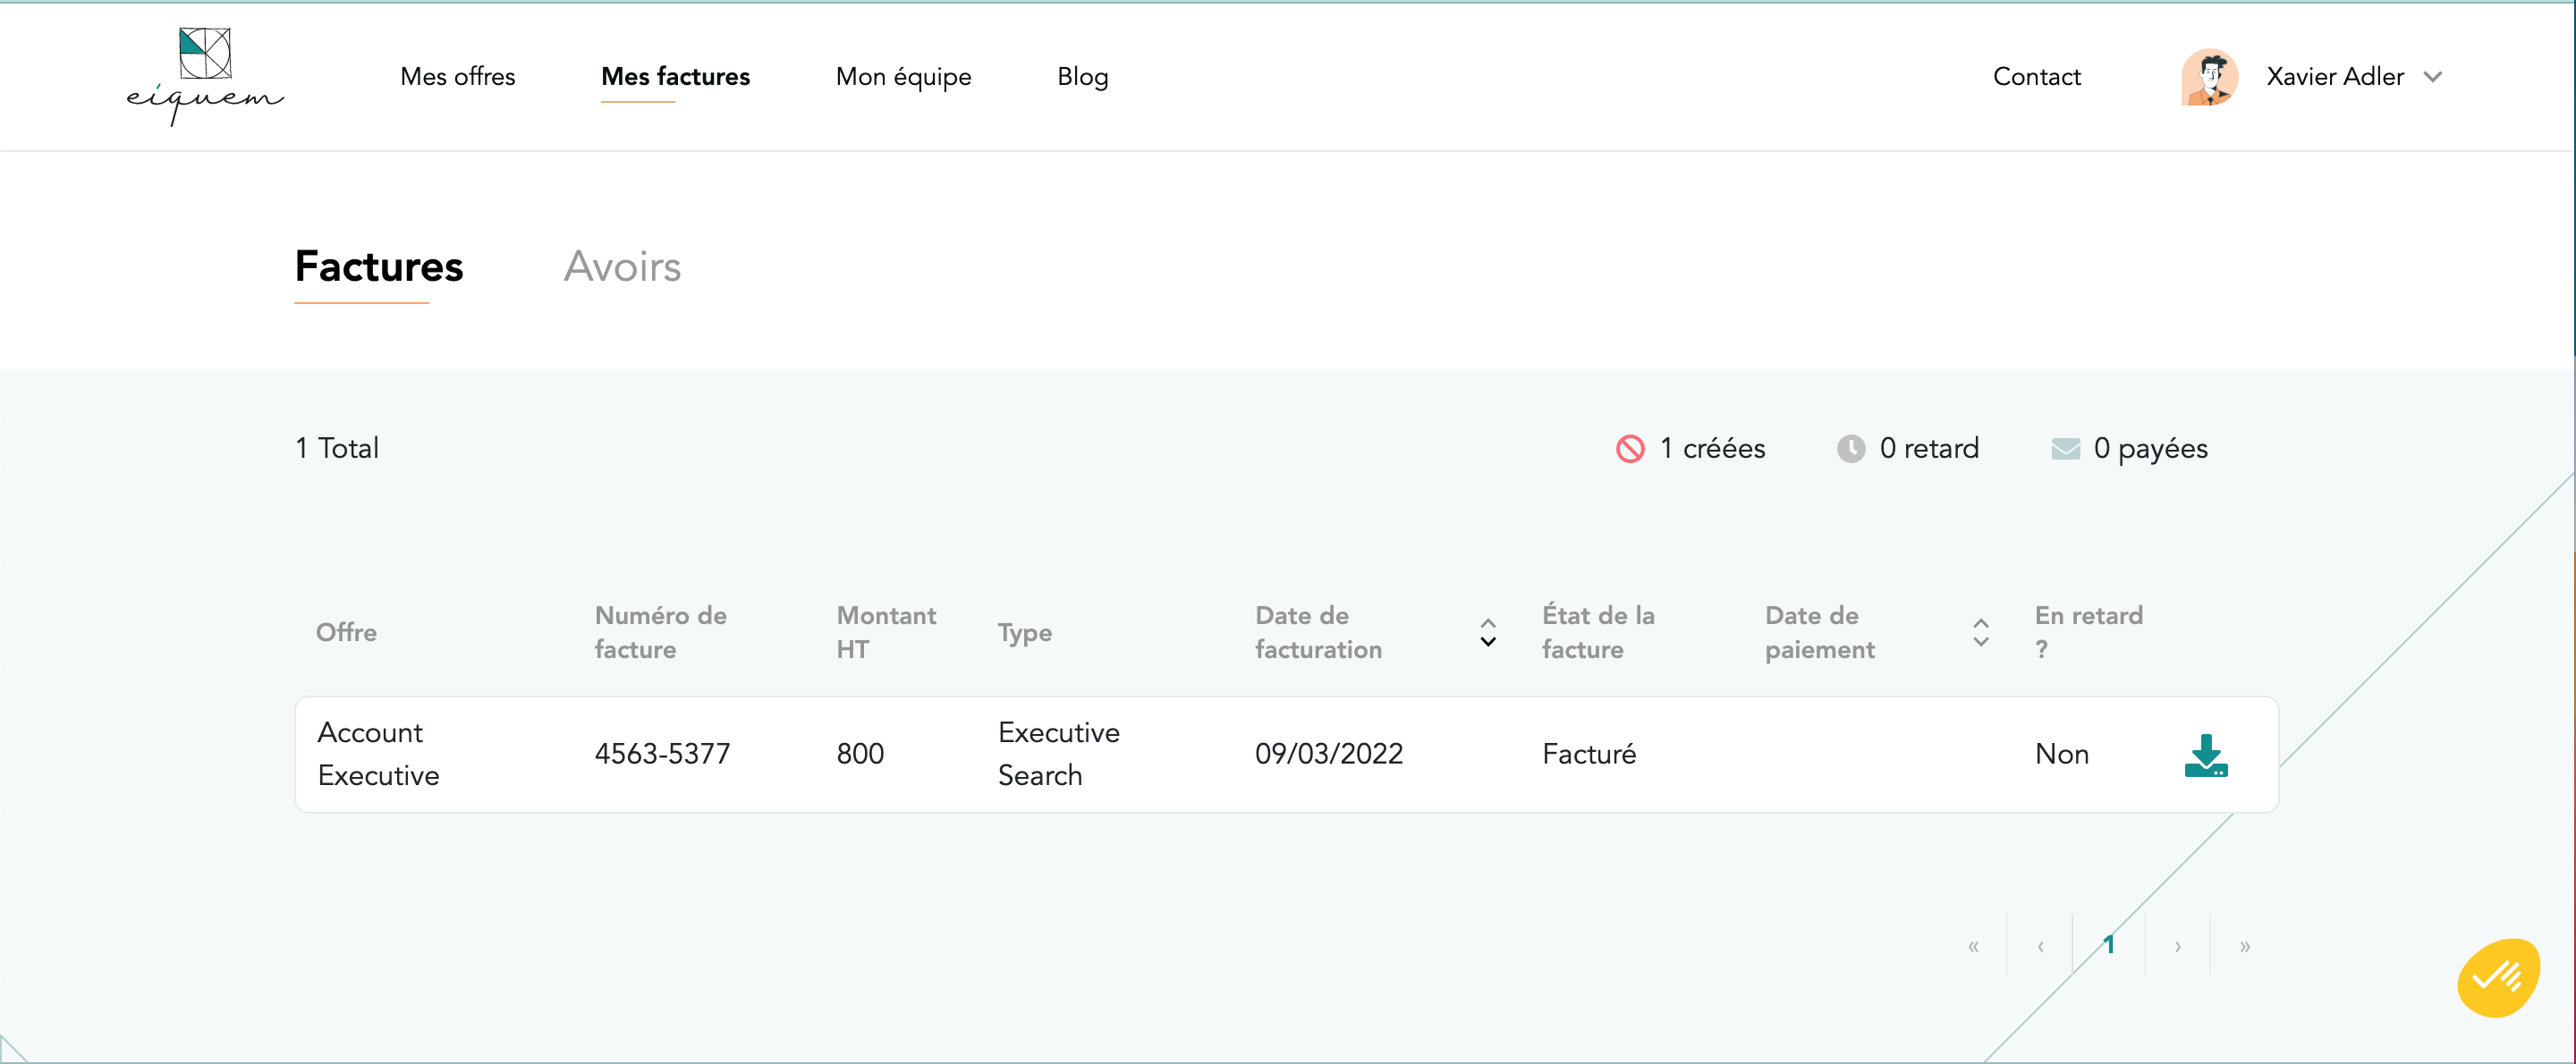Click the Type column header

pyautogui.click(x=1024, y=633)
